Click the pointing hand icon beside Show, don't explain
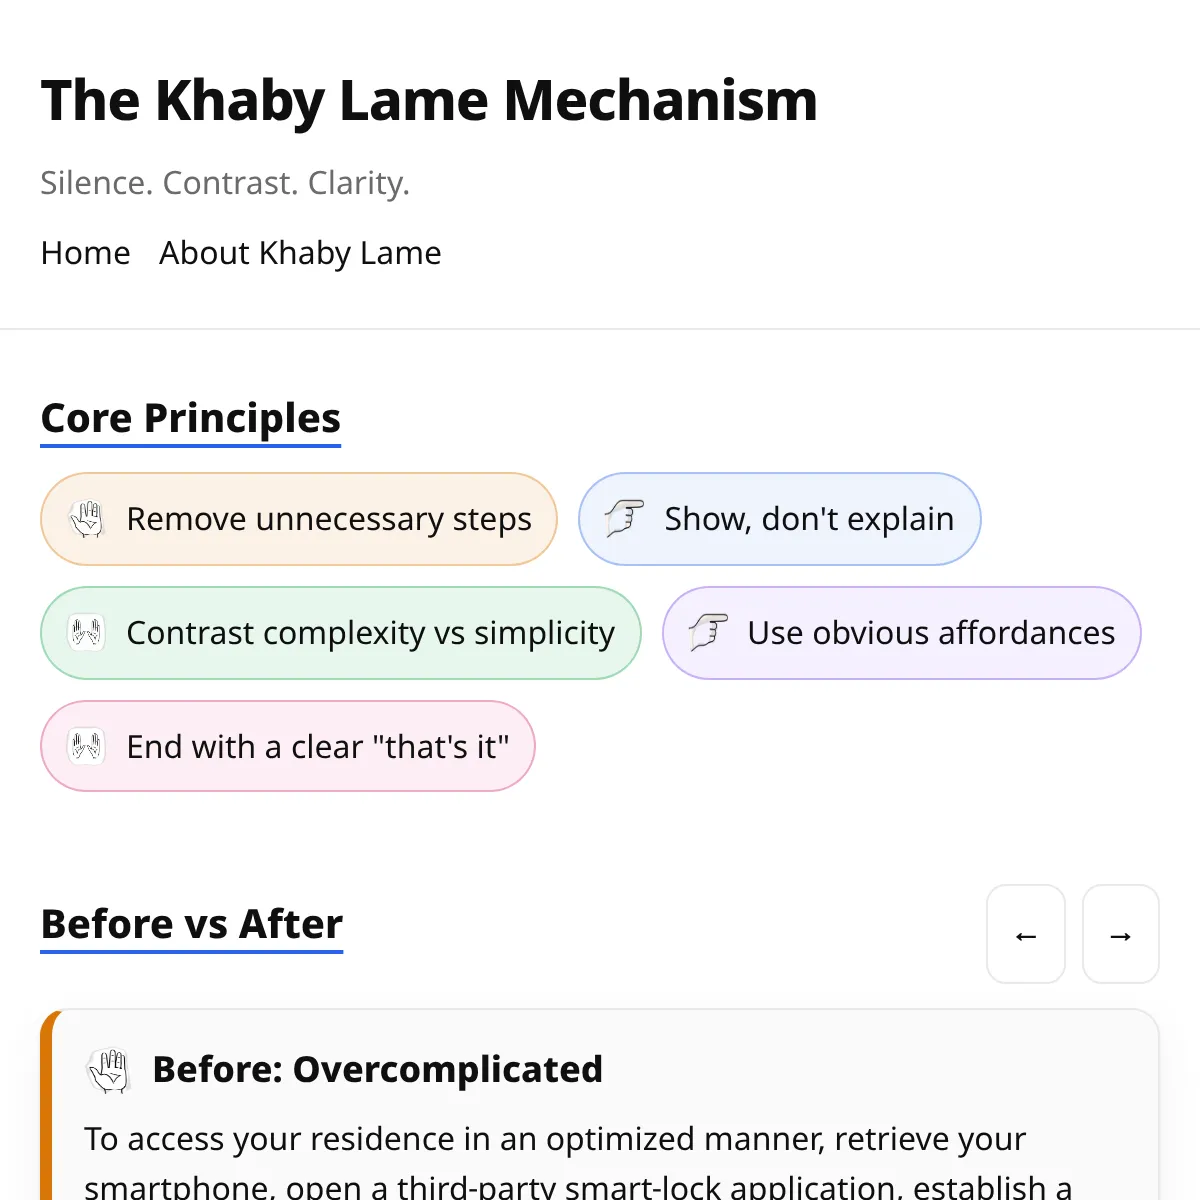This screenshot has width=1200, height=1200. coord(625,519)
